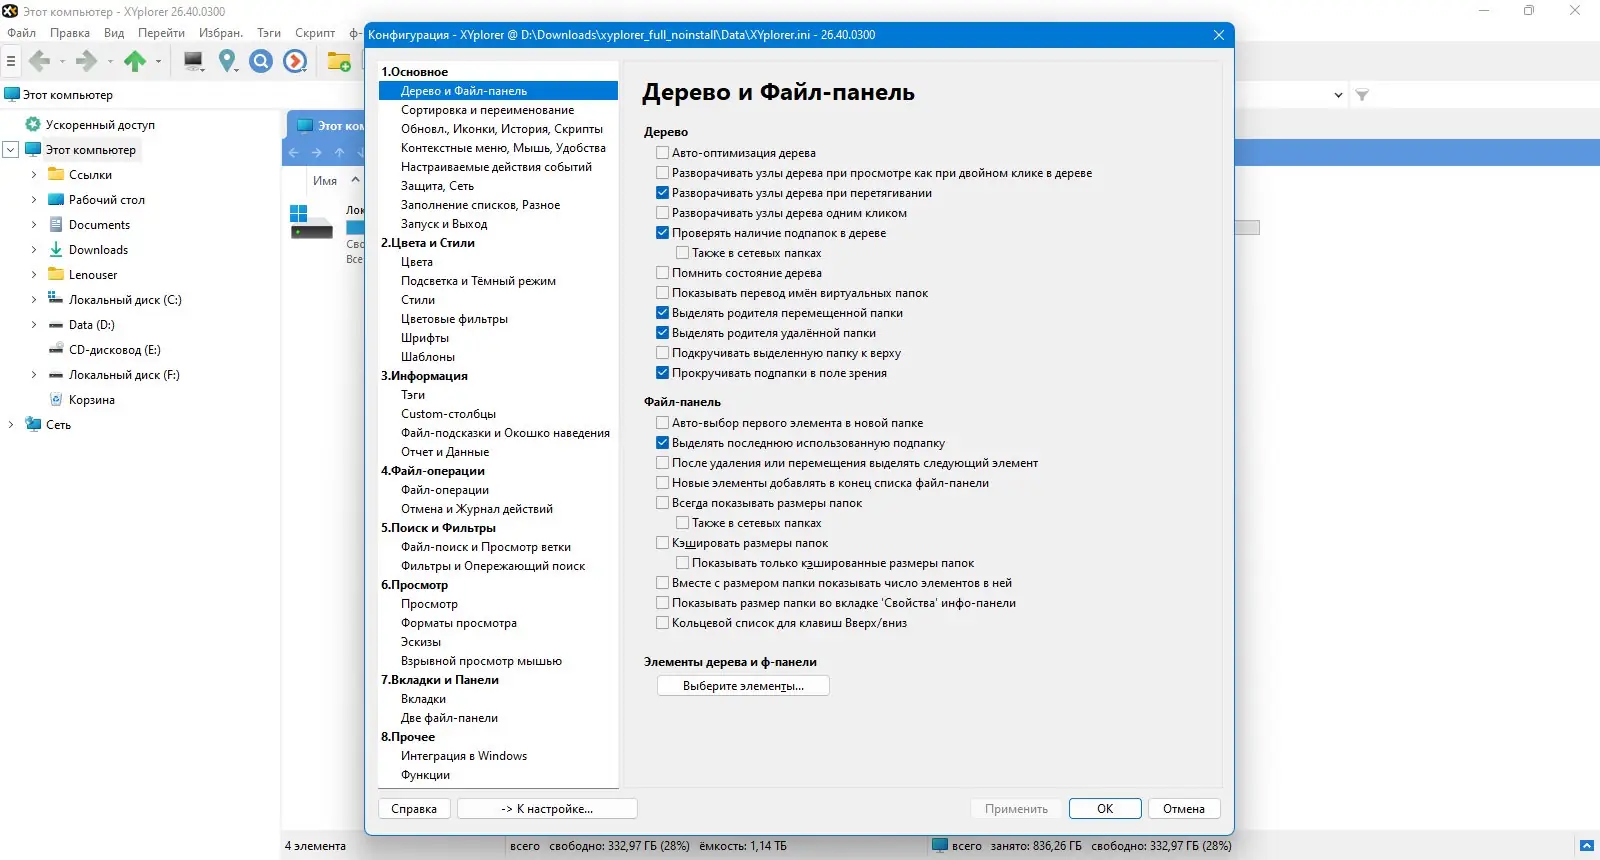Screen dimensions: 1600x860
Task: Click 'Выберите элементы...' button
Action: coord(743,686)
